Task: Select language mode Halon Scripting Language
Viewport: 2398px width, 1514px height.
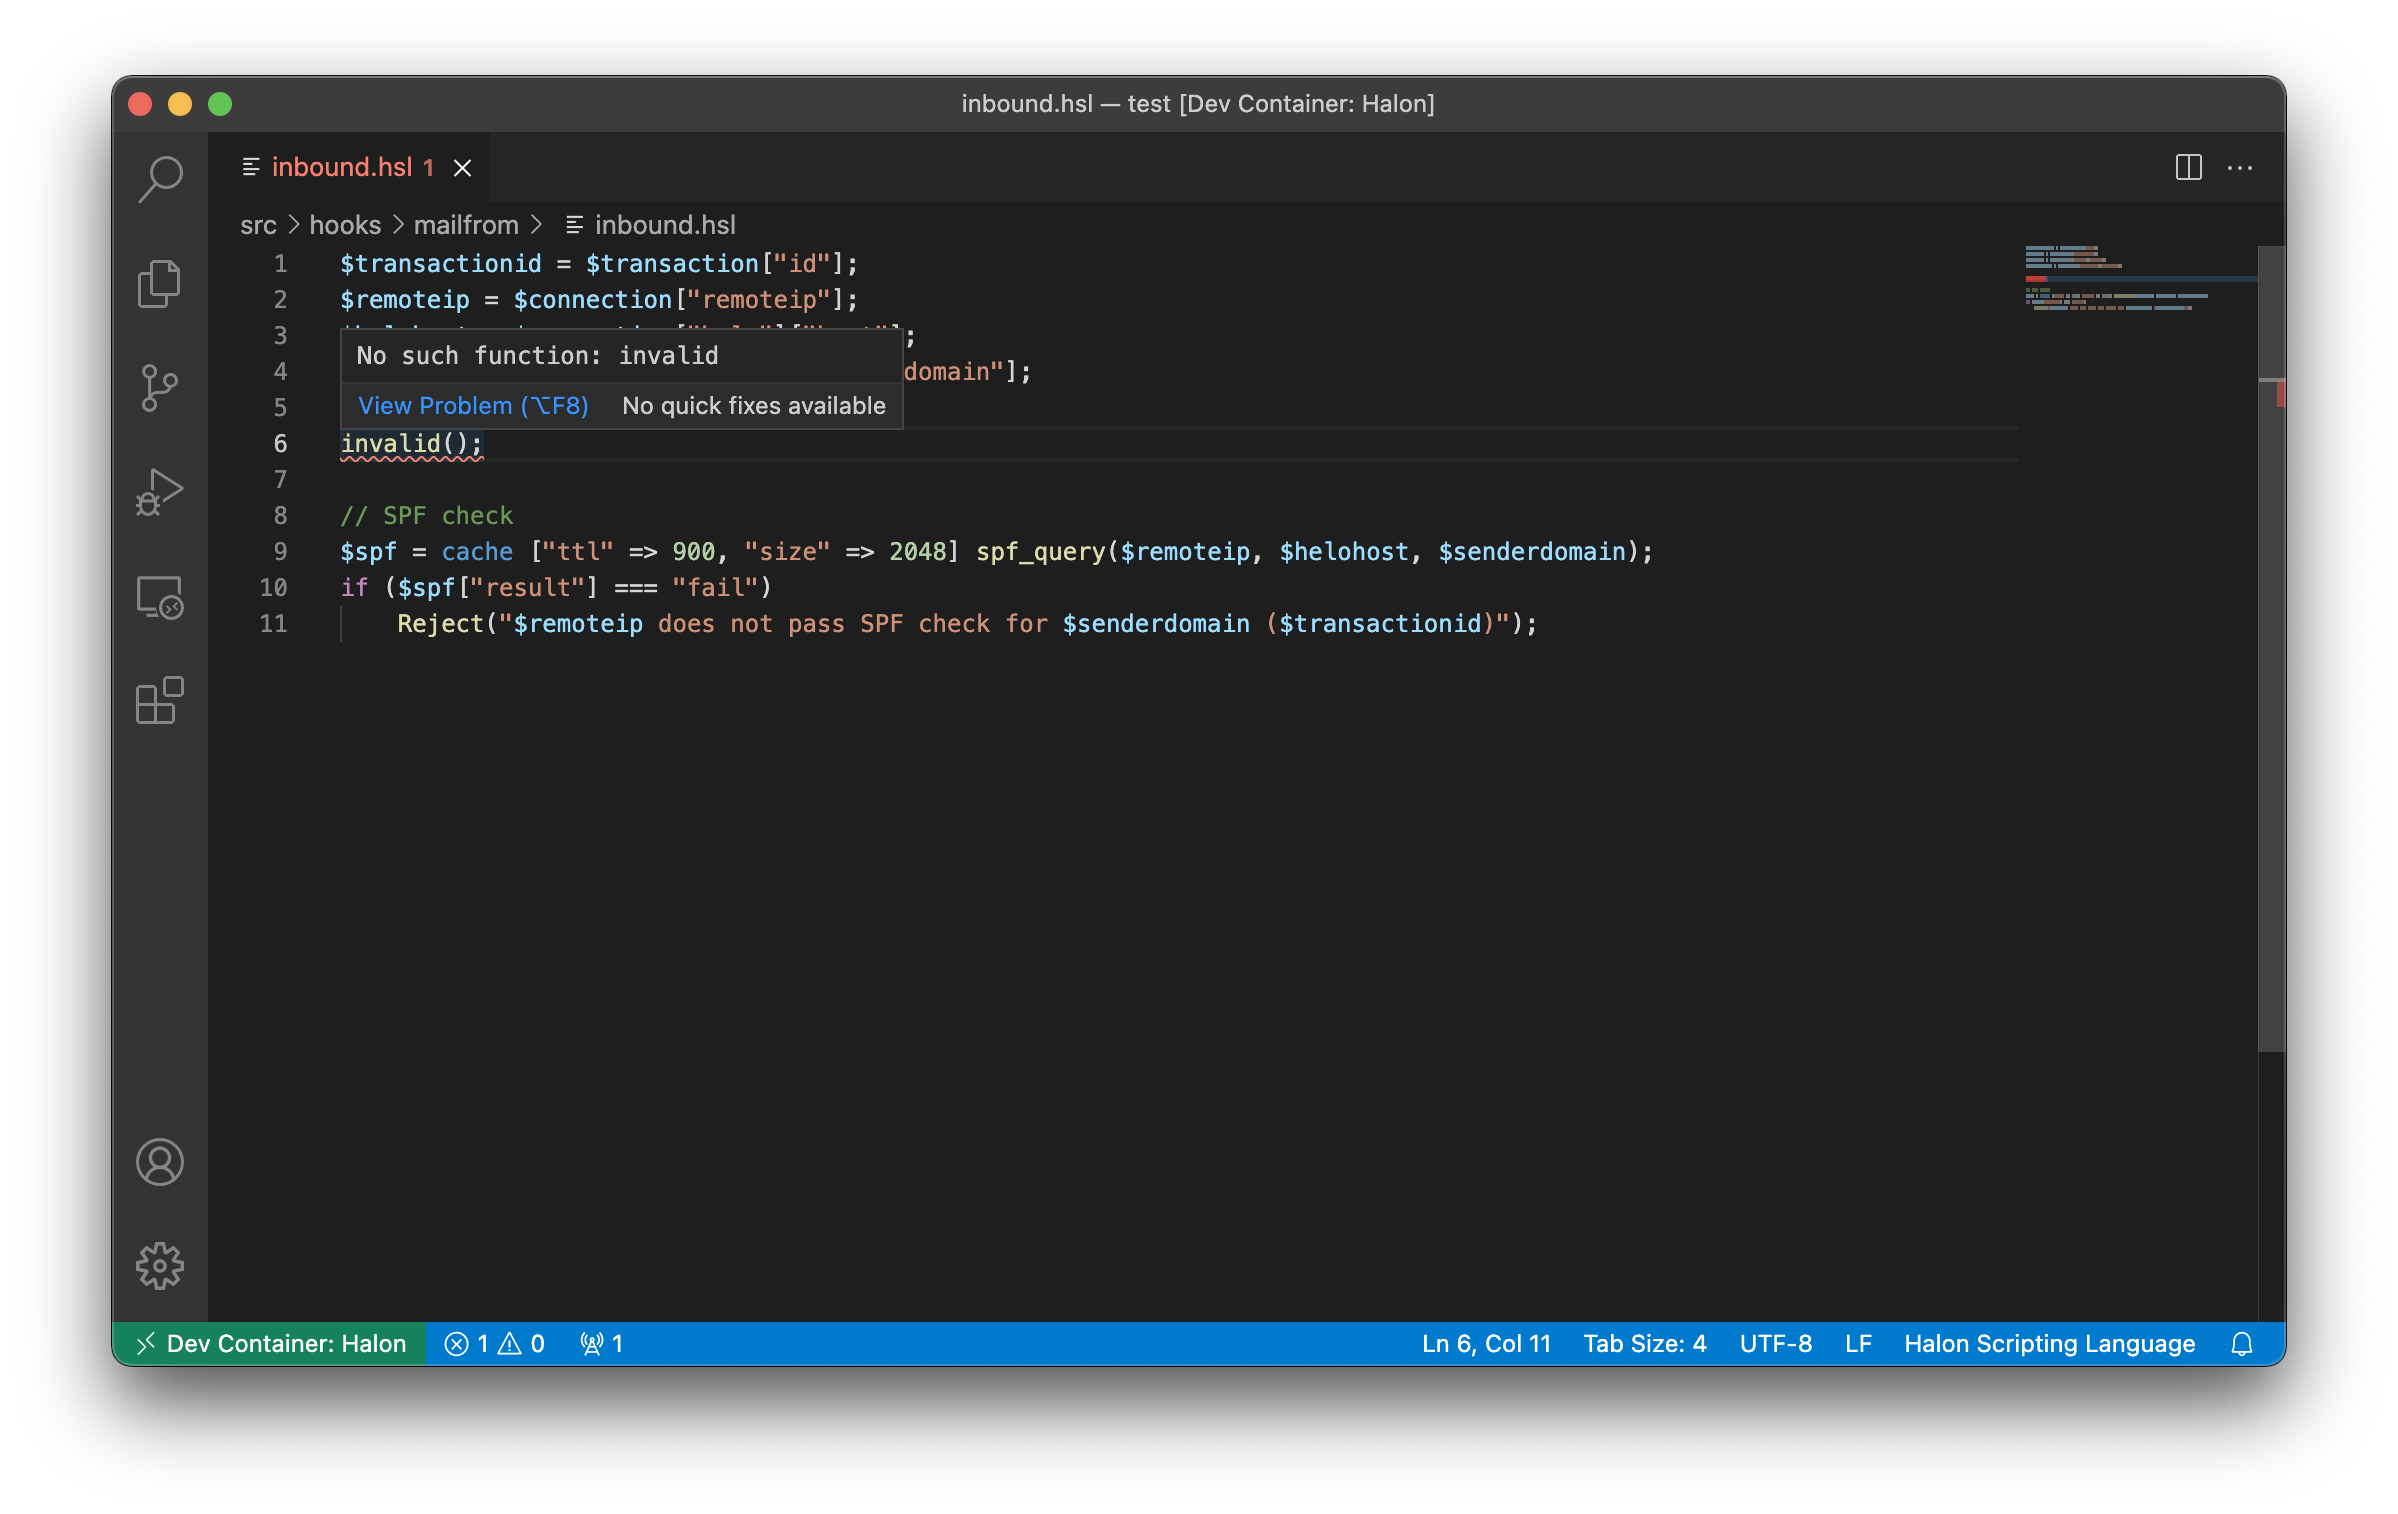Action: [2049, 1343]
